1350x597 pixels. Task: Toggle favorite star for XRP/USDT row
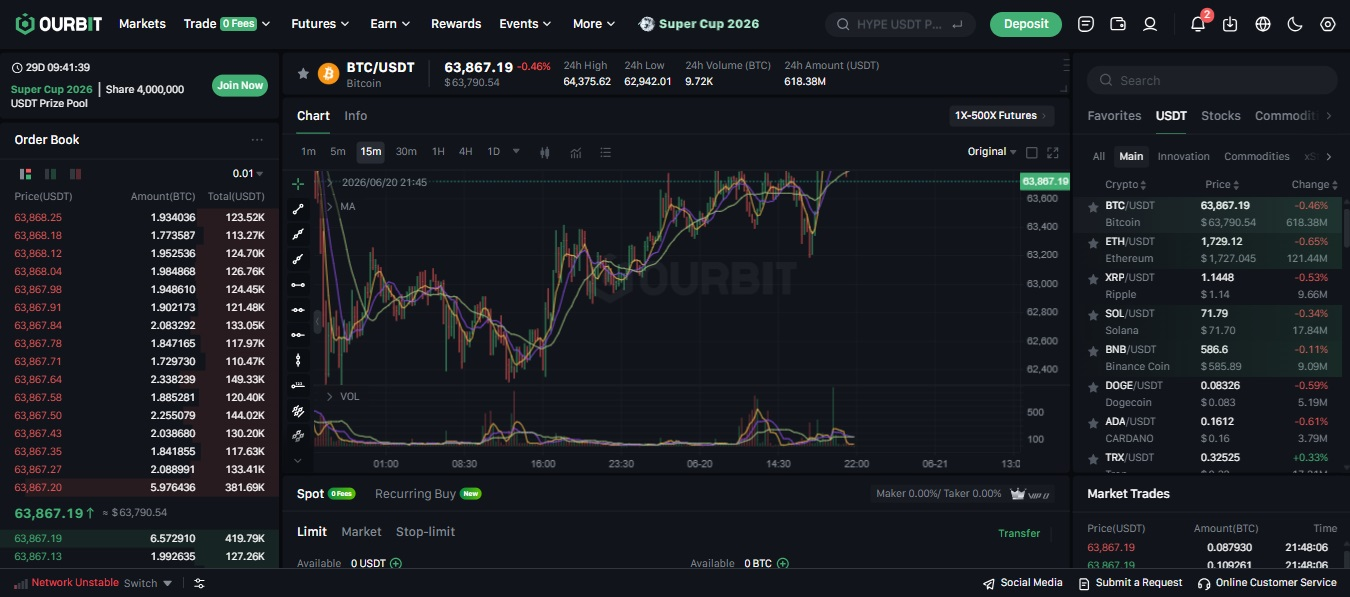[x=1093, y=278]
